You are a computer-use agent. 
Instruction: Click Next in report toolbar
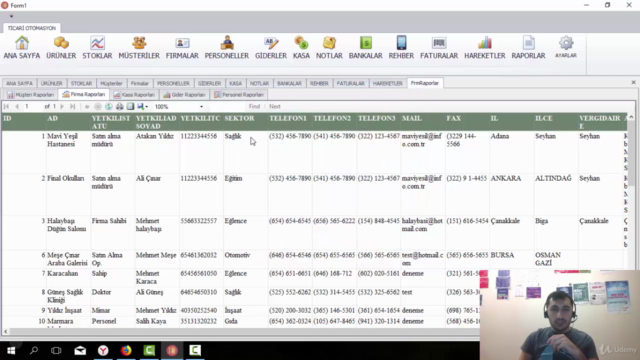pos(275,107)
